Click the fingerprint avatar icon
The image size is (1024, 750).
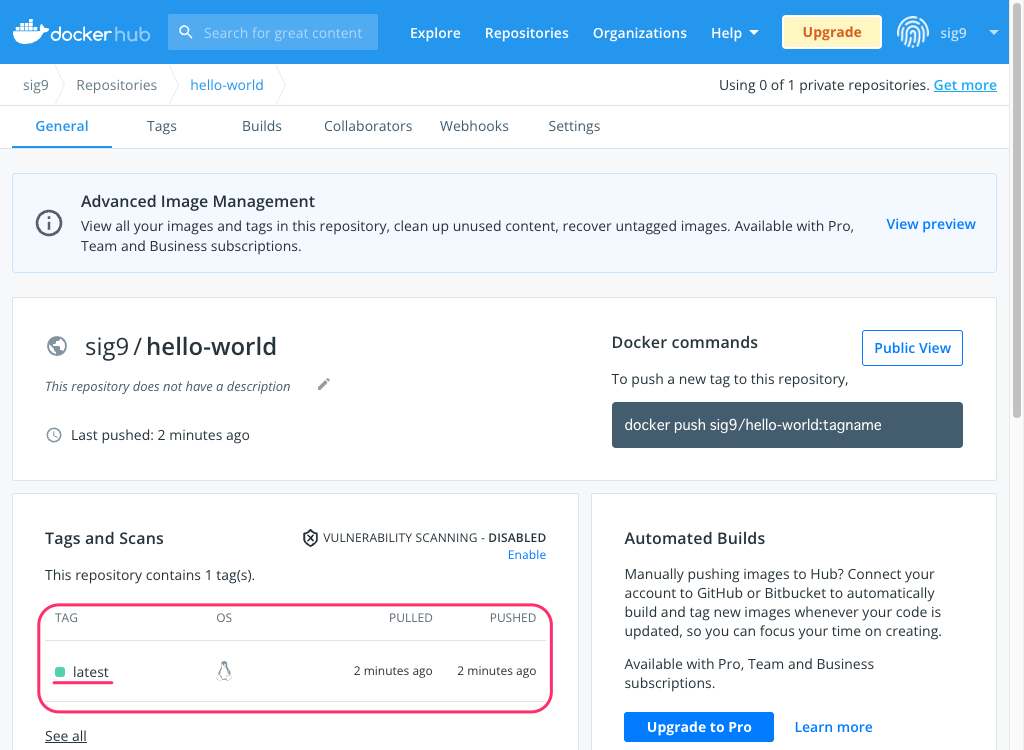click(912, 32)
